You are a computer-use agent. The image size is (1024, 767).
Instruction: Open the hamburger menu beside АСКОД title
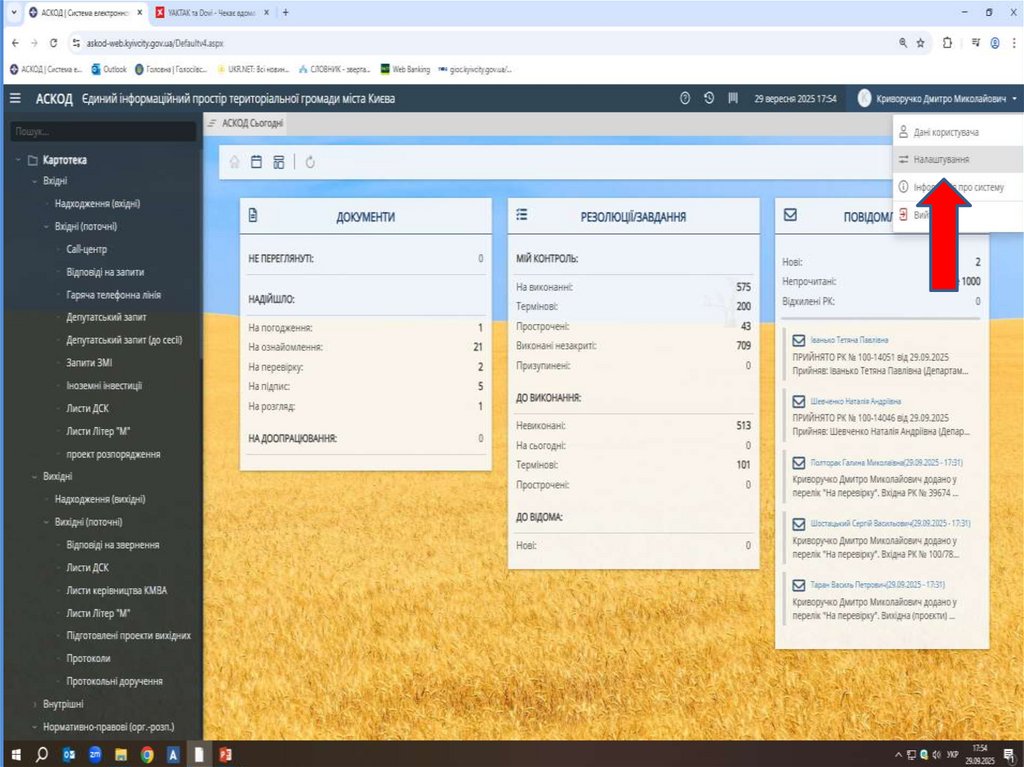click(15, 98)
